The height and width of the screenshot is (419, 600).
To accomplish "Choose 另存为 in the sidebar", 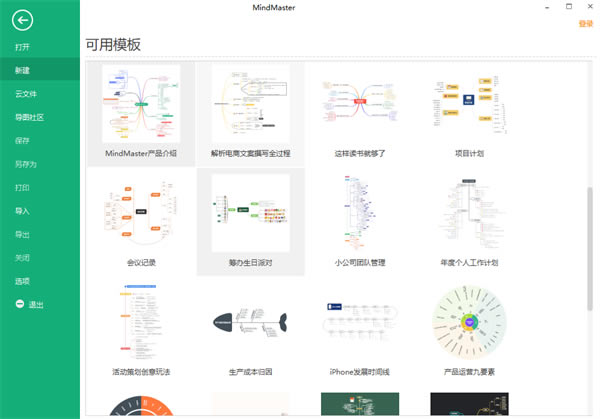I will tap(26, 164).
